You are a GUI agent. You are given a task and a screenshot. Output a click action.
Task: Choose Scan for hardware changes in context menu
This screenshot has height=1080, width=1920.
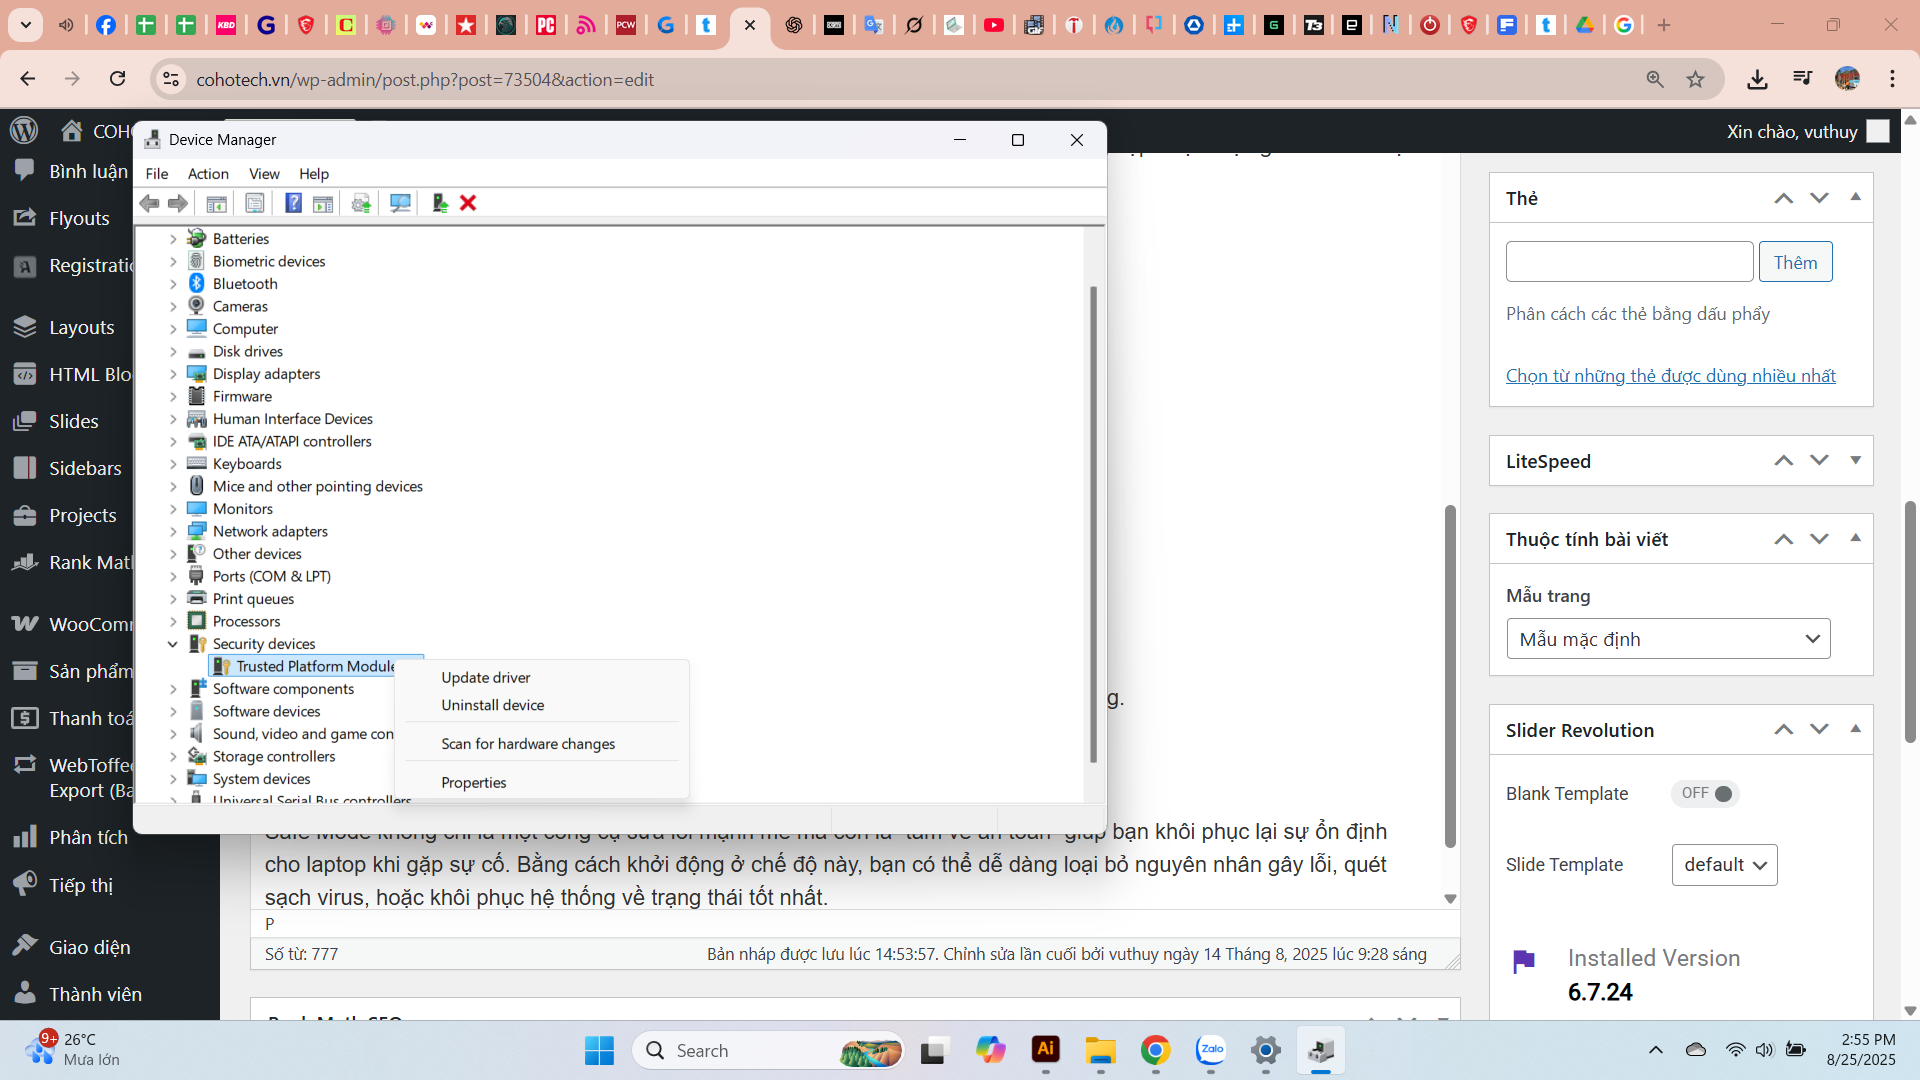pos(528,743)
